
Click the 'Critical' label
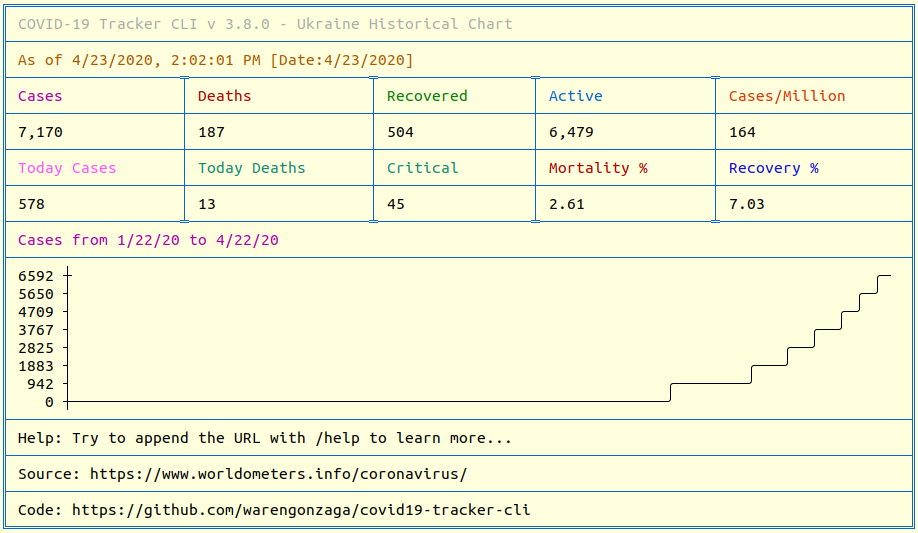(422, 168)
